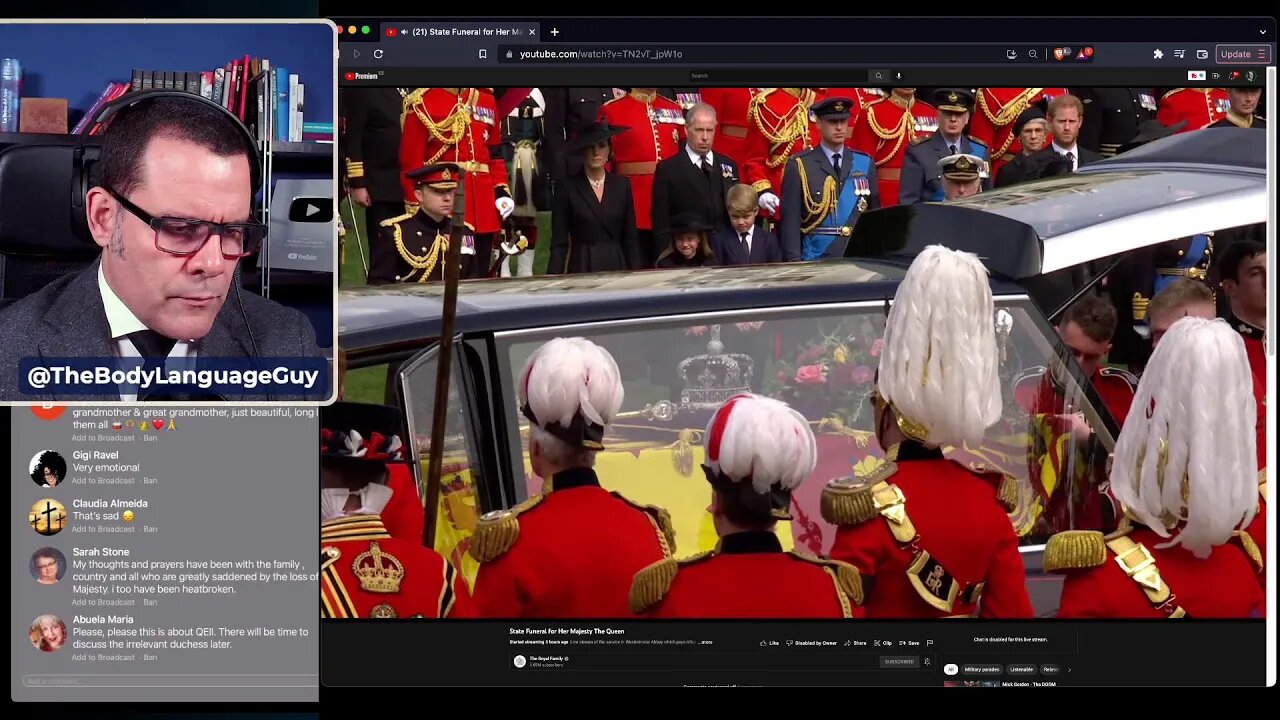This screenshot has height=720, width=1280.
Task: Click the YouTube search magnifier button
Action: pyautogui.click(x=879, y=76)
